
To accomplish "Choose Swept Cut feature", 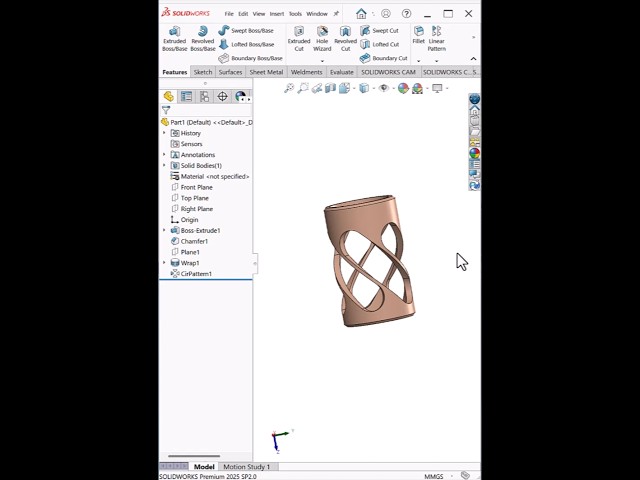I will [x=379, y=31].
